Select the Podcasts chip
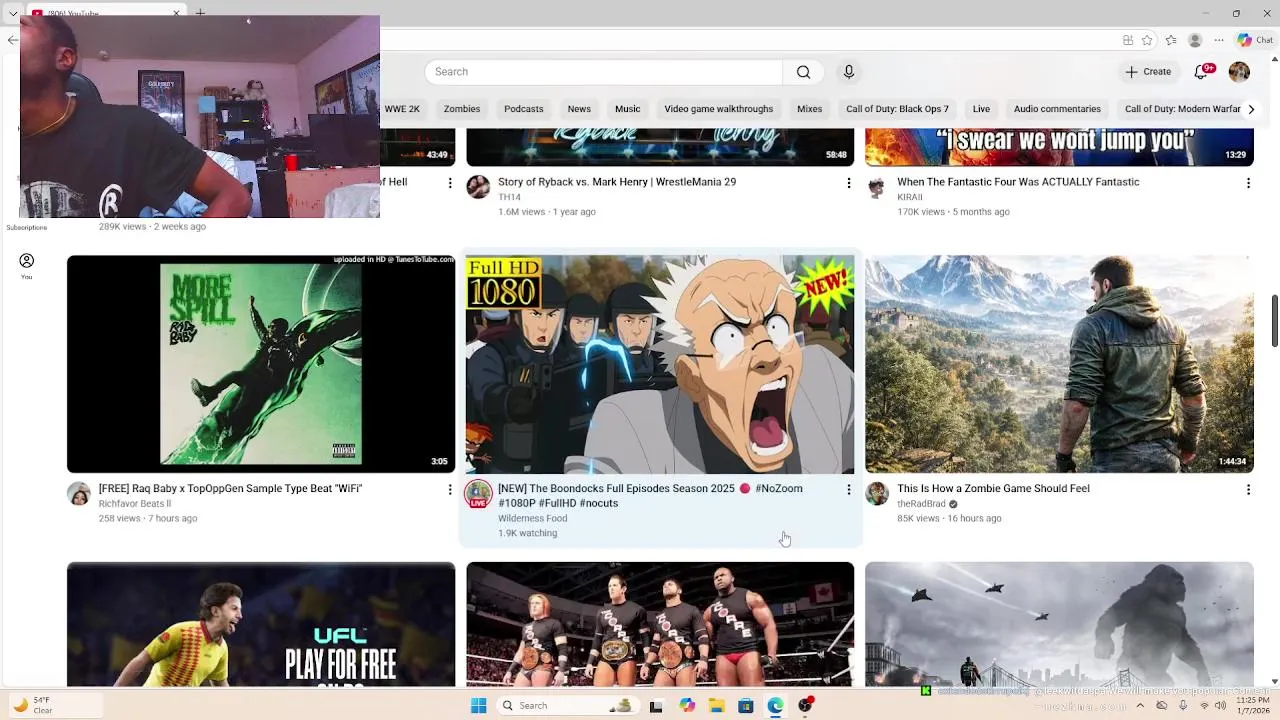1280x720 pixels. [x=524, y=109]
